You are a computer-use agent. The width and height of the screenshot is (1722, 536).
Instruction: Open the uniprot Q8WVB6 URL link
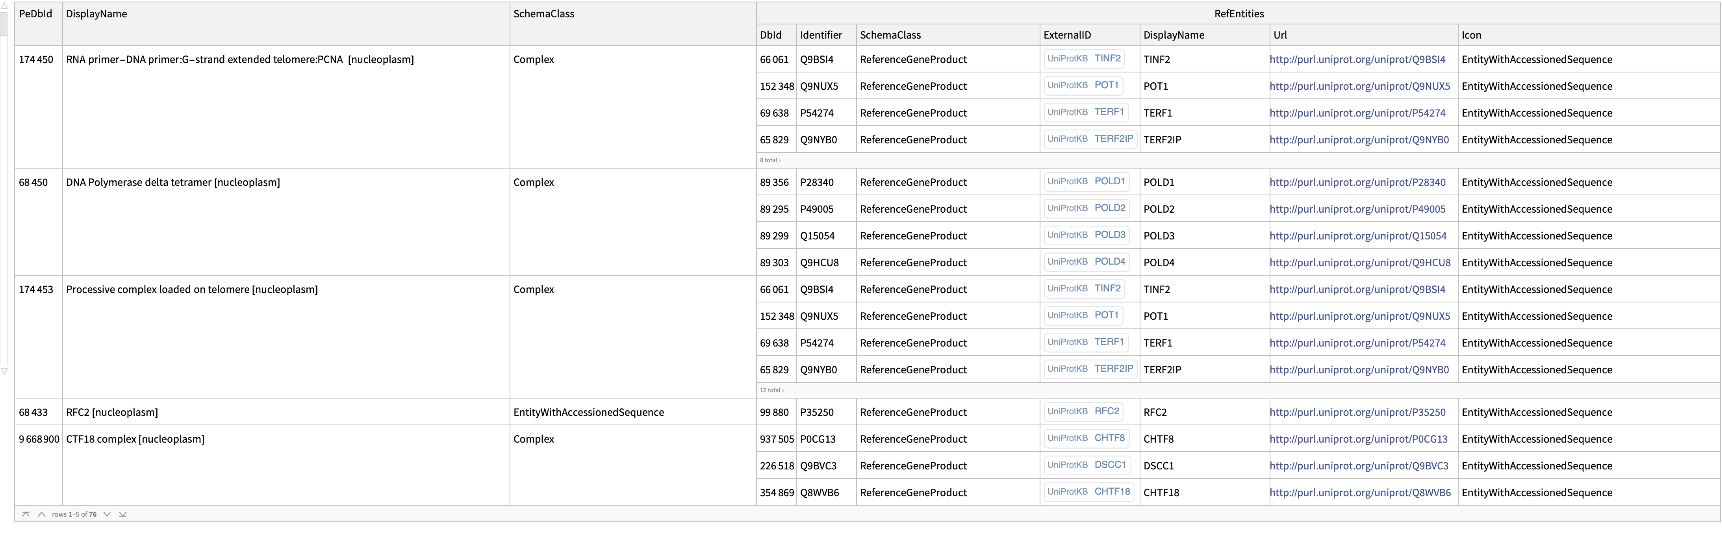[1359, 493]
